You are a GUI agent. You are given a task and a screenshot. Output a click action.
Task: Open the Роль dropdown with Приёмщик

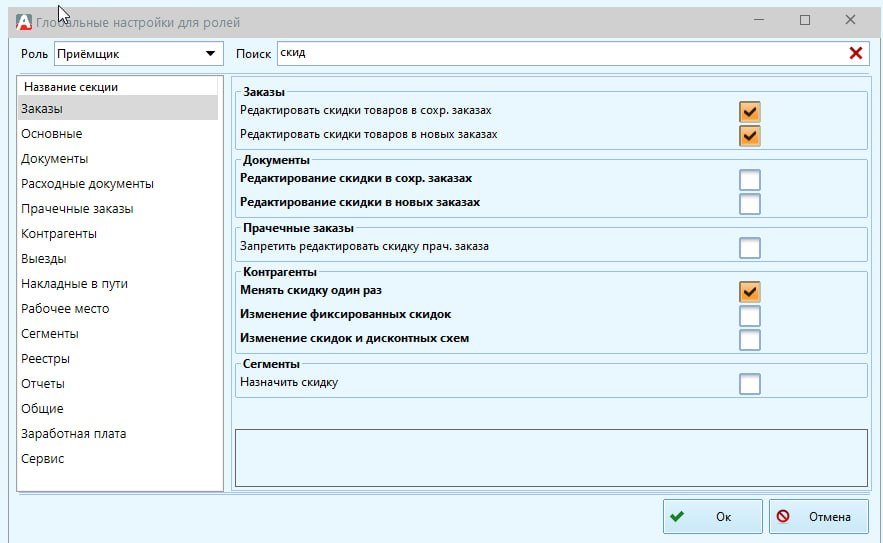click(x=139, y=54)
